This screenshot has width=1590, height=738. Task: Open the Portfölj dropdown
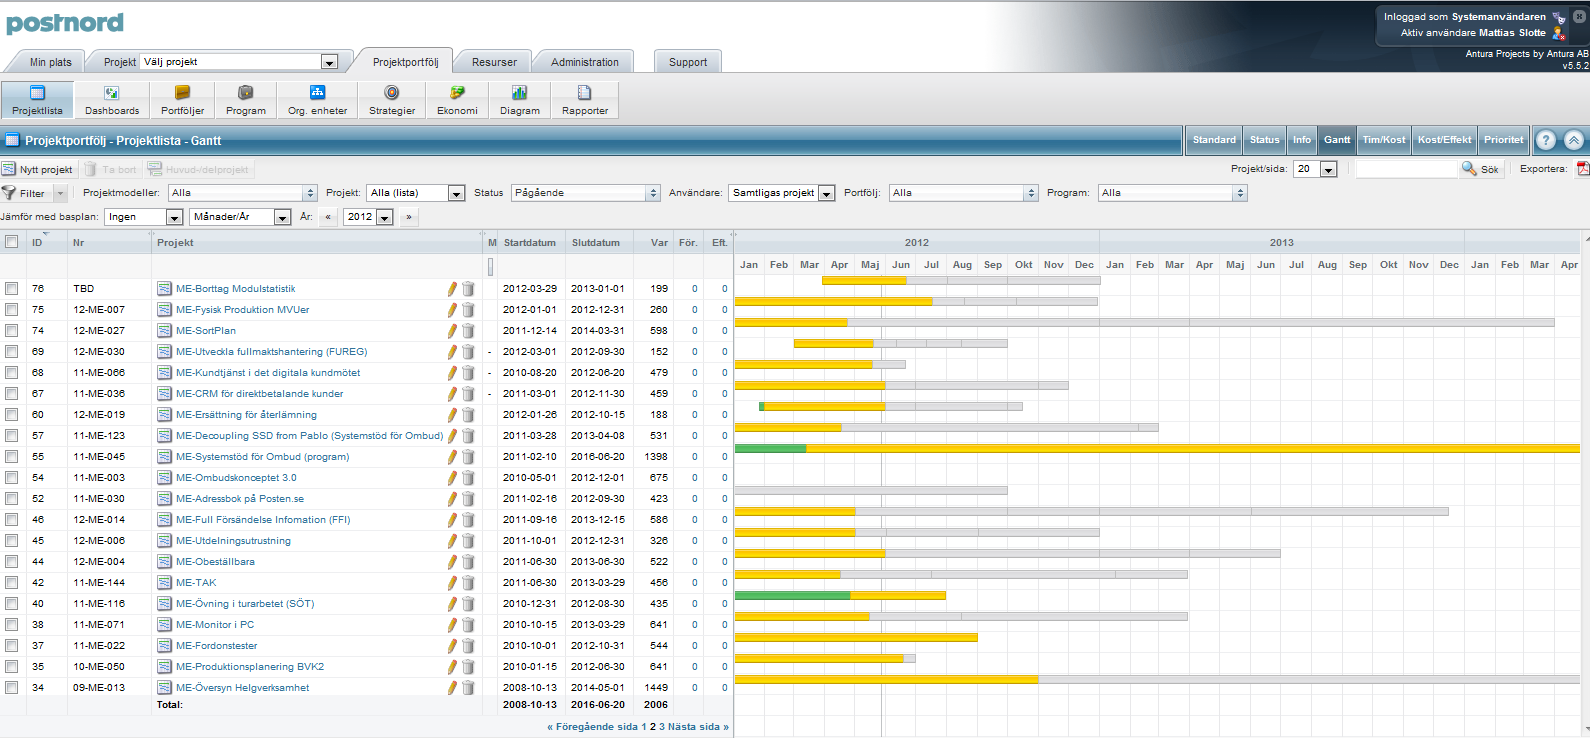(x=964, y=193)
